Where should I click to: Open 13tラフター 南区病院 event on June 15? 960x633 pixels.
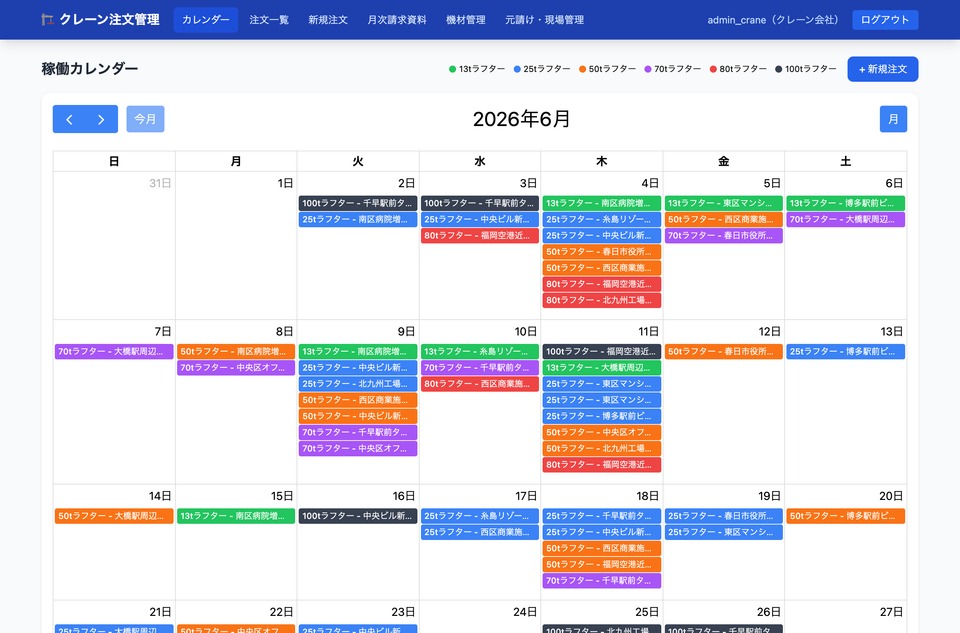[236, 516]
